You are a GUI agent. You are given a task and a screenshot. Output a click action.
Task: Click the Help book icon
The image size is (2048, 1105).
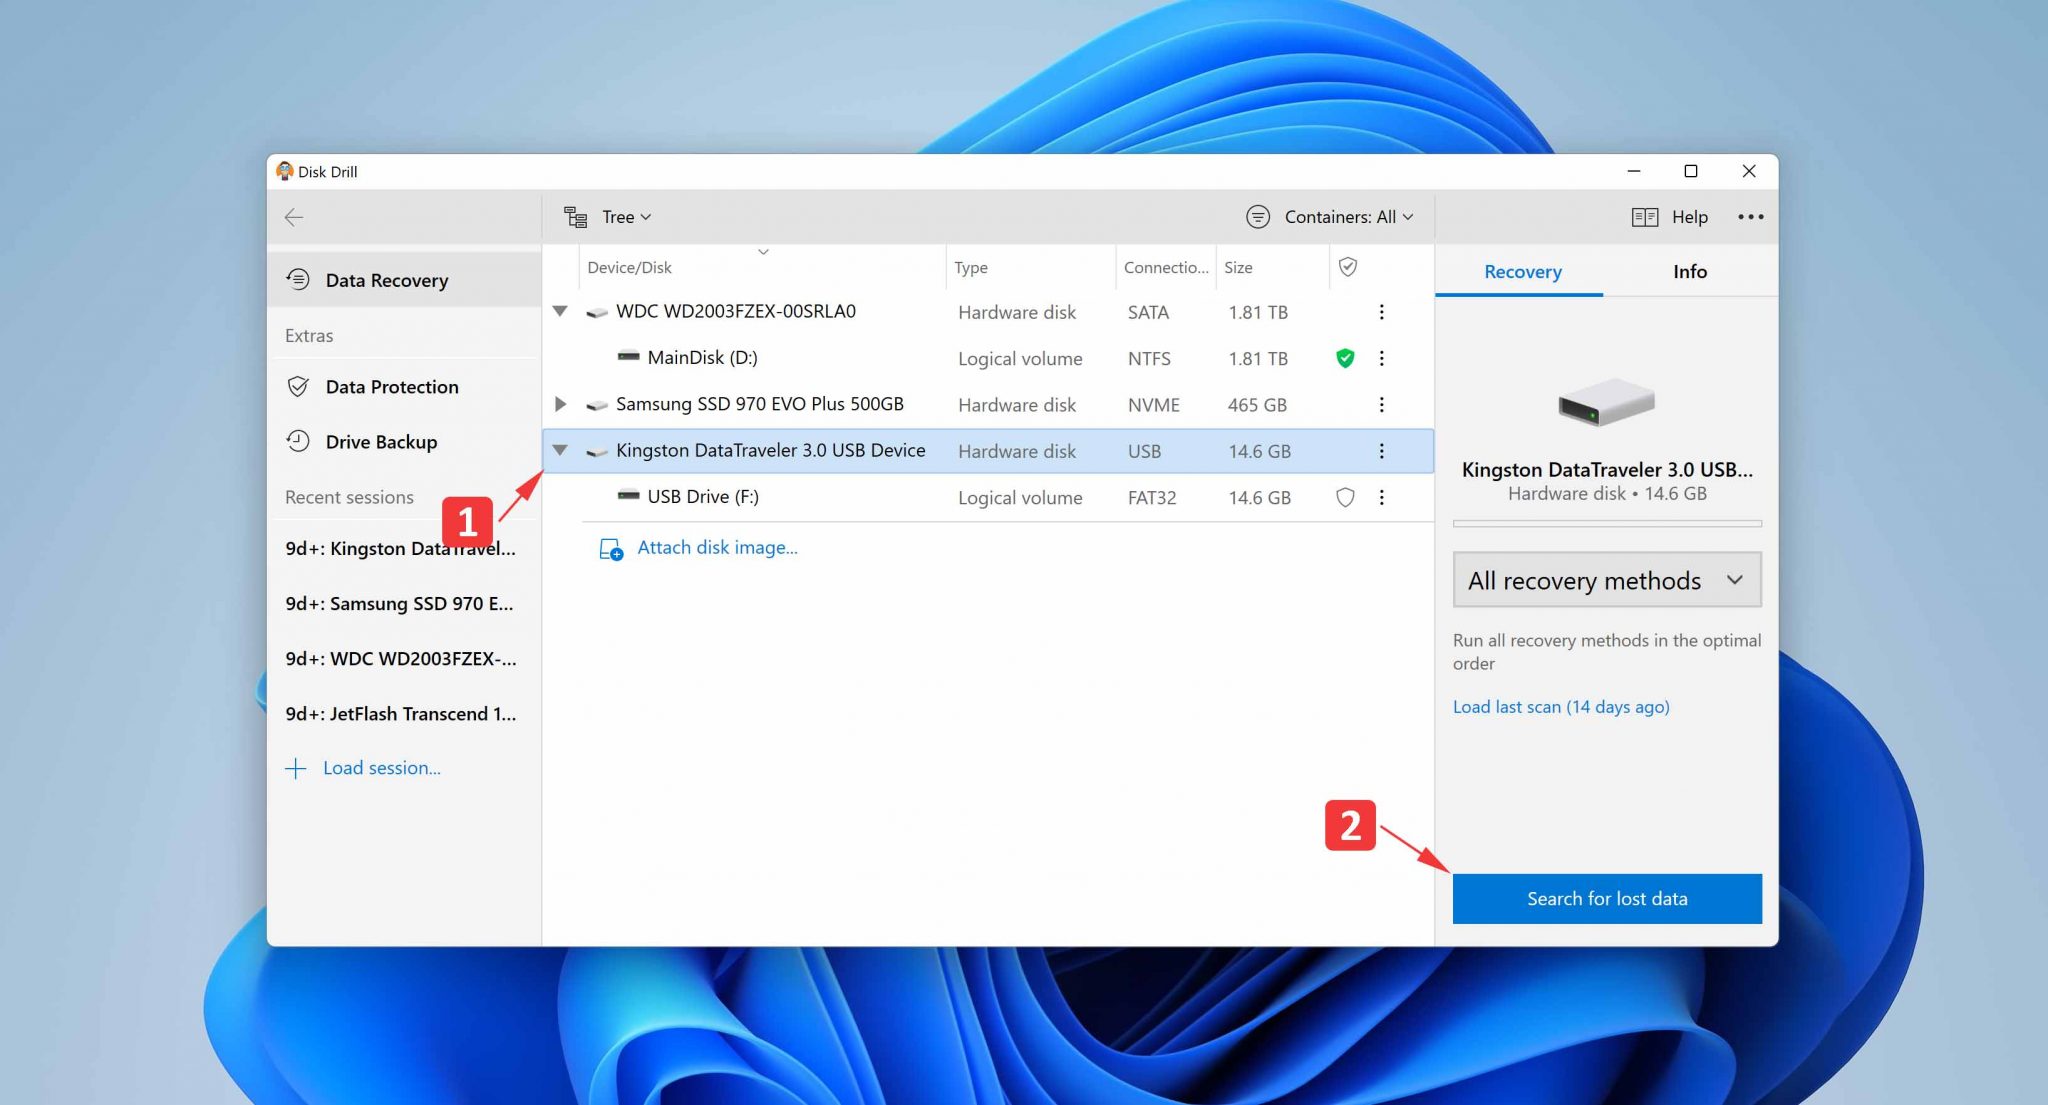1645,217
